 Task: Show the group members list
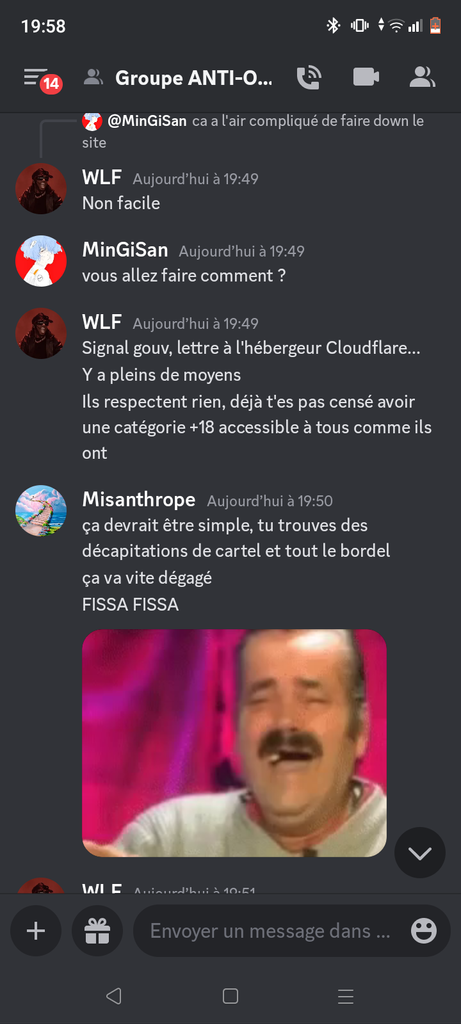422,77
